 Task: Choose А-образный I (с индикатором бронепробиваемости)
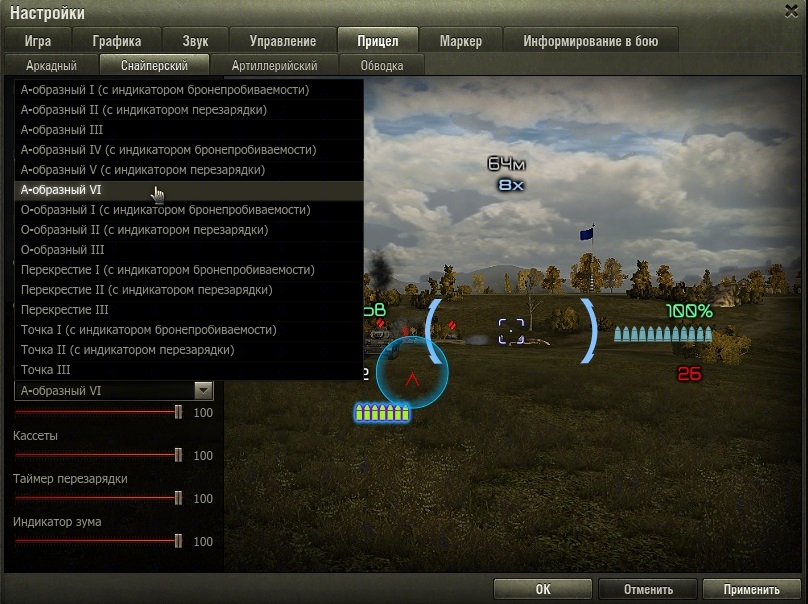pos(189,90)
